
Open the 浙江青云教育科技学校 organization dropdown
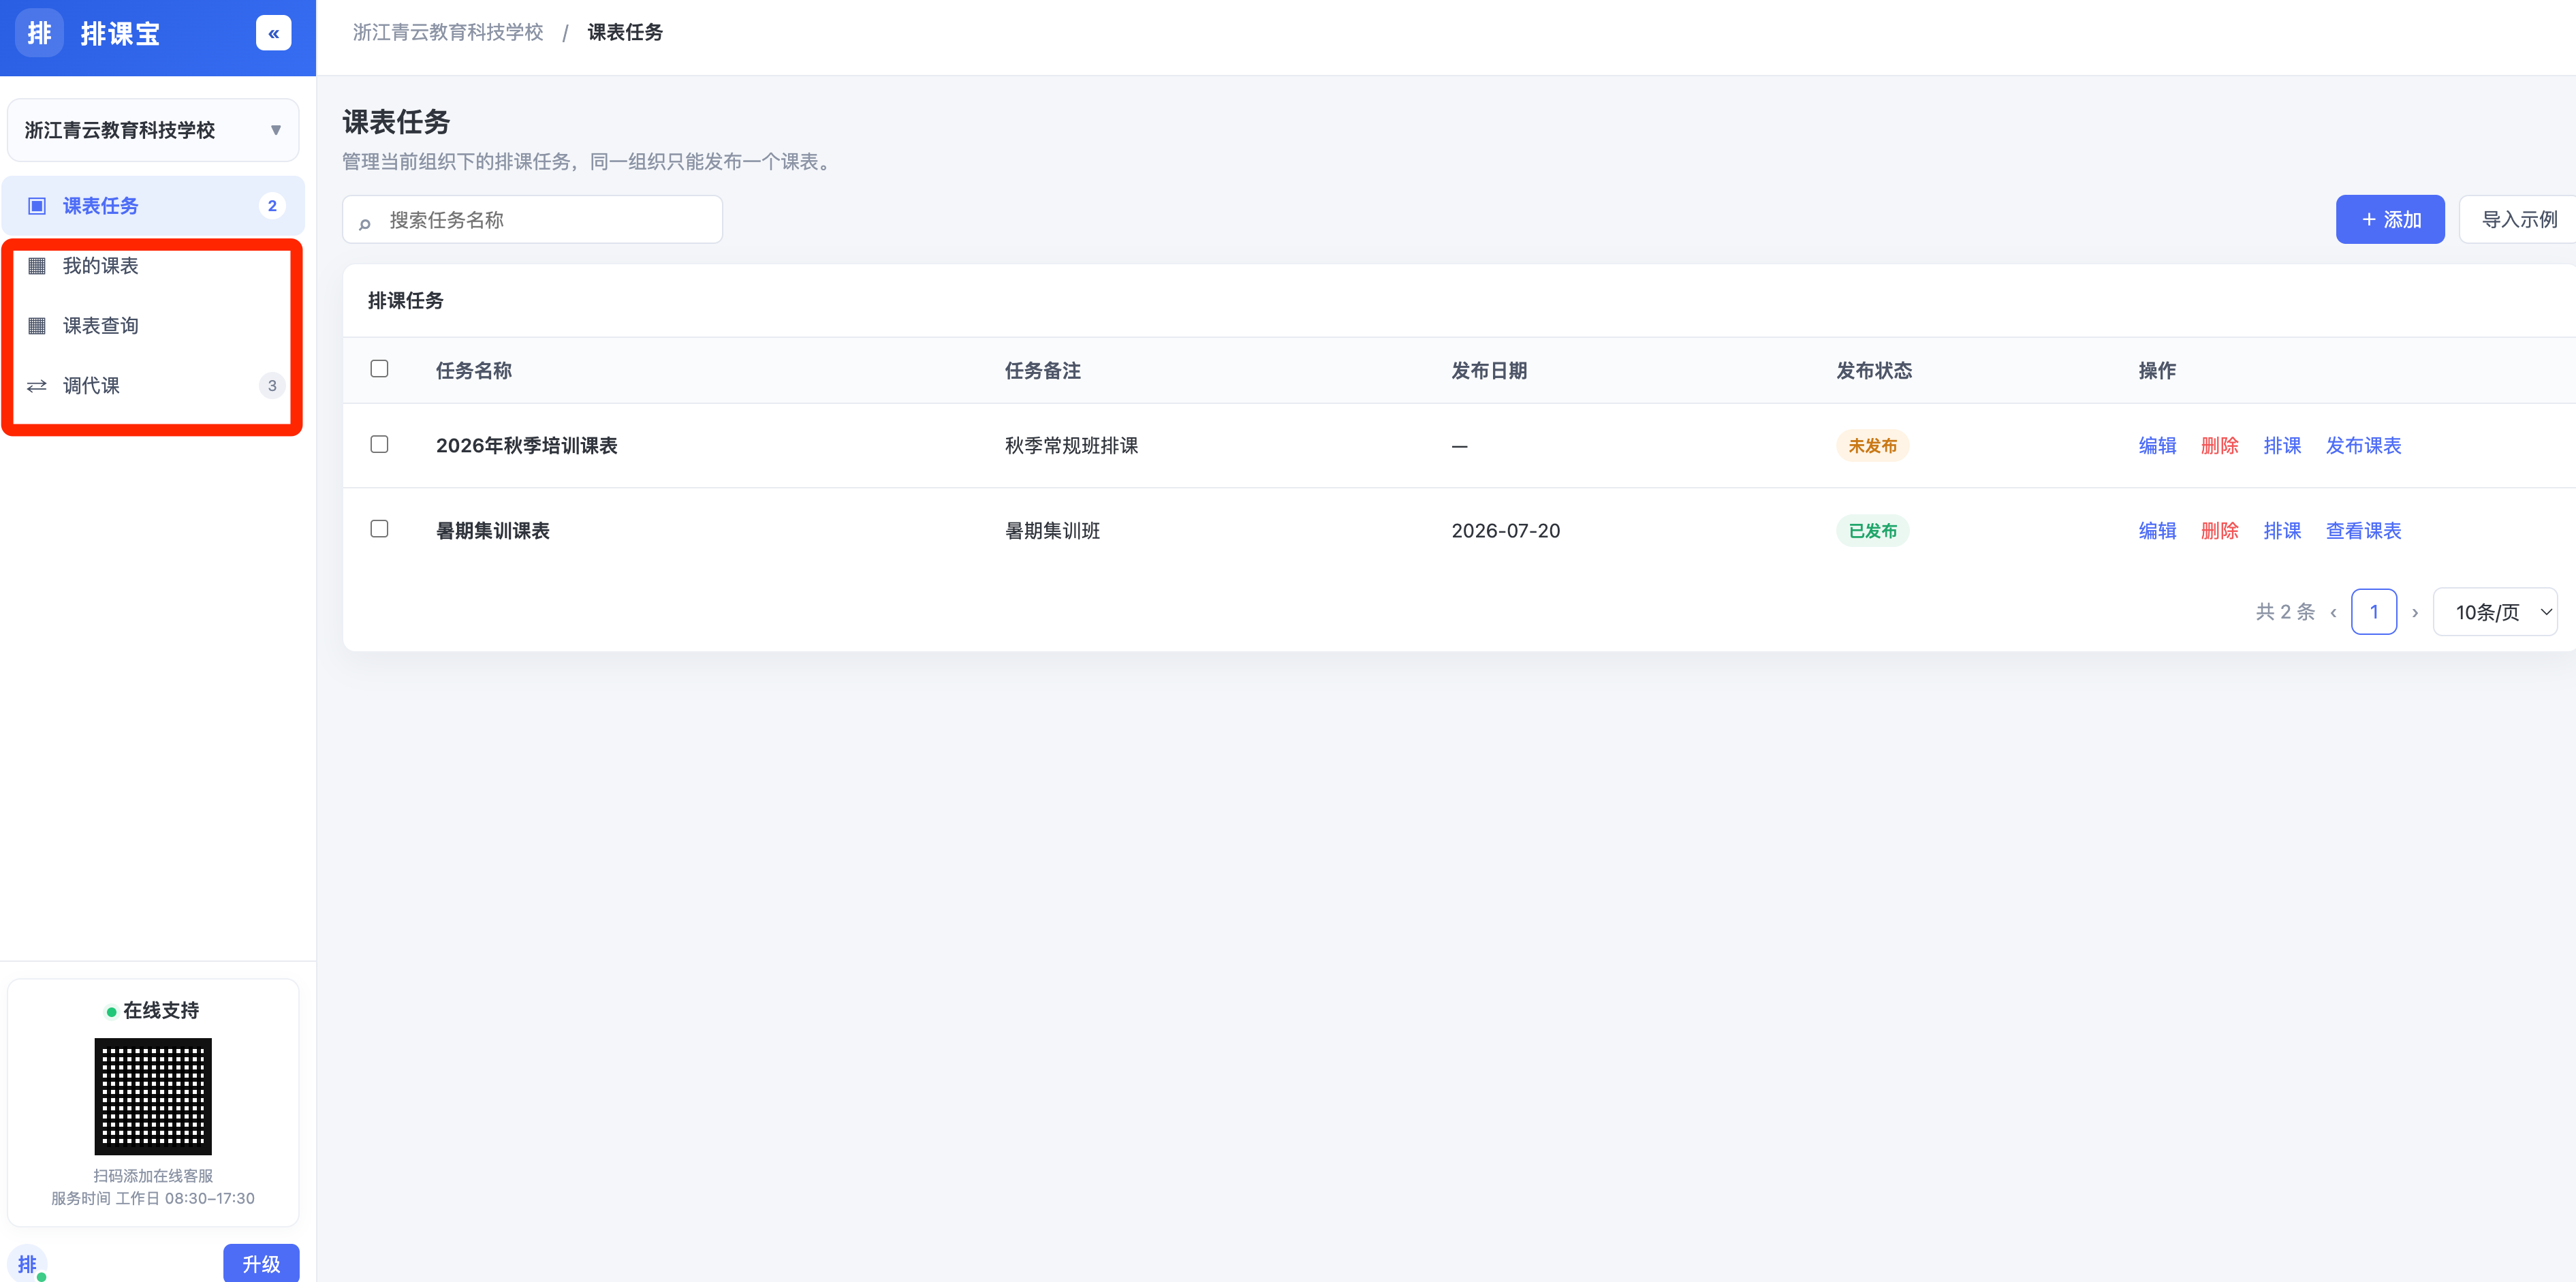click(153, 130)
